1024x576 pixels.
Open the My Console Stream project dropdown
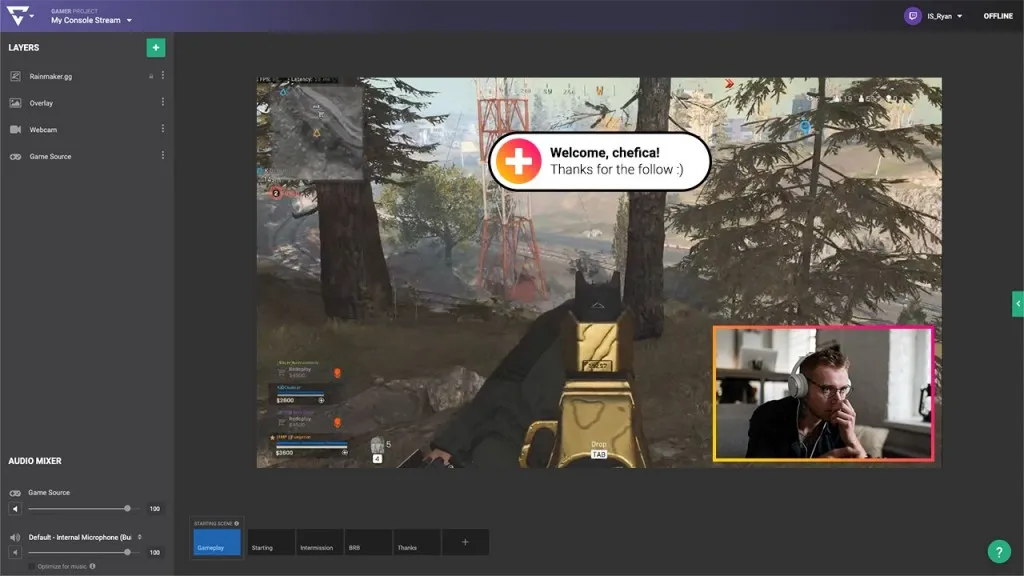tap(91, 20)
